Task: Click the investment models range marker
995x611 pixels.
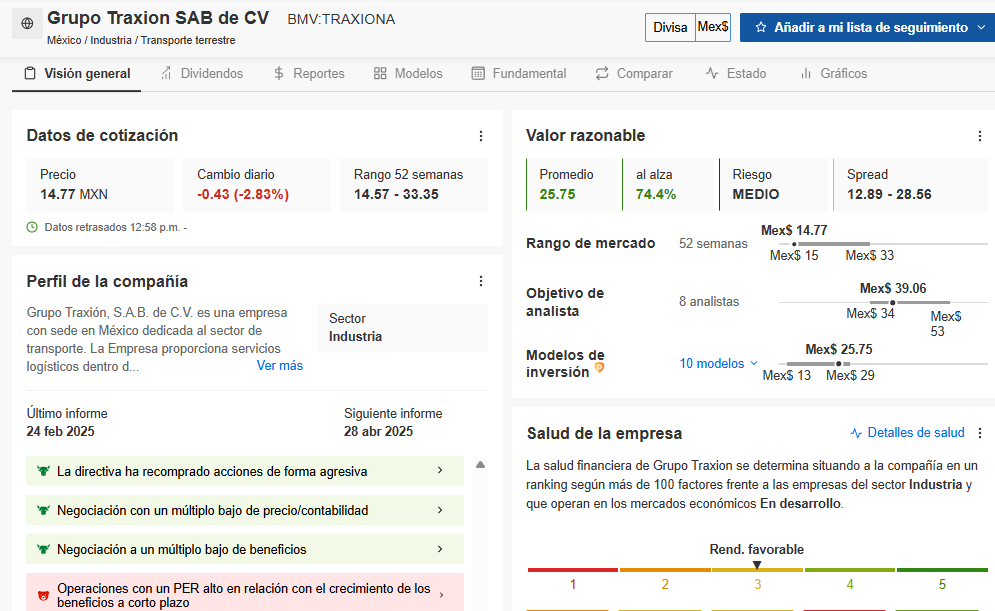Action: coord(839,364)
